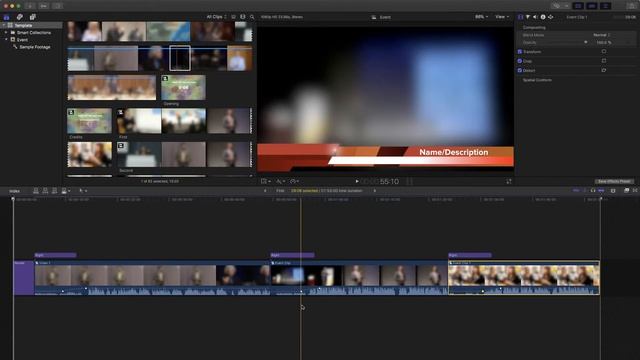The height and width of the screenshot is (360, 640).
Task: Open the Transitions browser
Action: 635,191
